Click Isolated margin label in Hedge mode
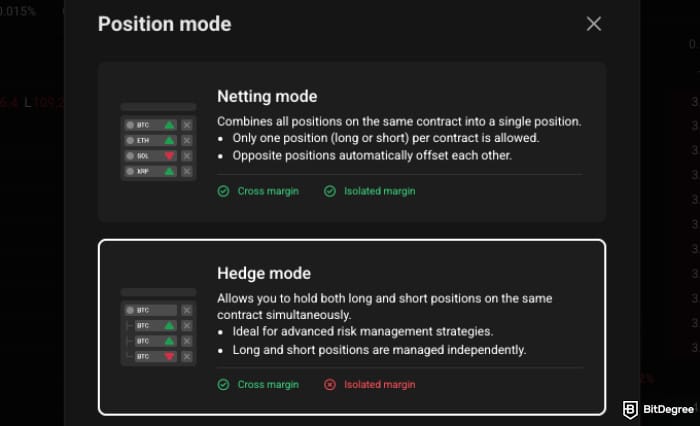Image resolution: width=700 pixels, height=426 pixels. [379, 384]
